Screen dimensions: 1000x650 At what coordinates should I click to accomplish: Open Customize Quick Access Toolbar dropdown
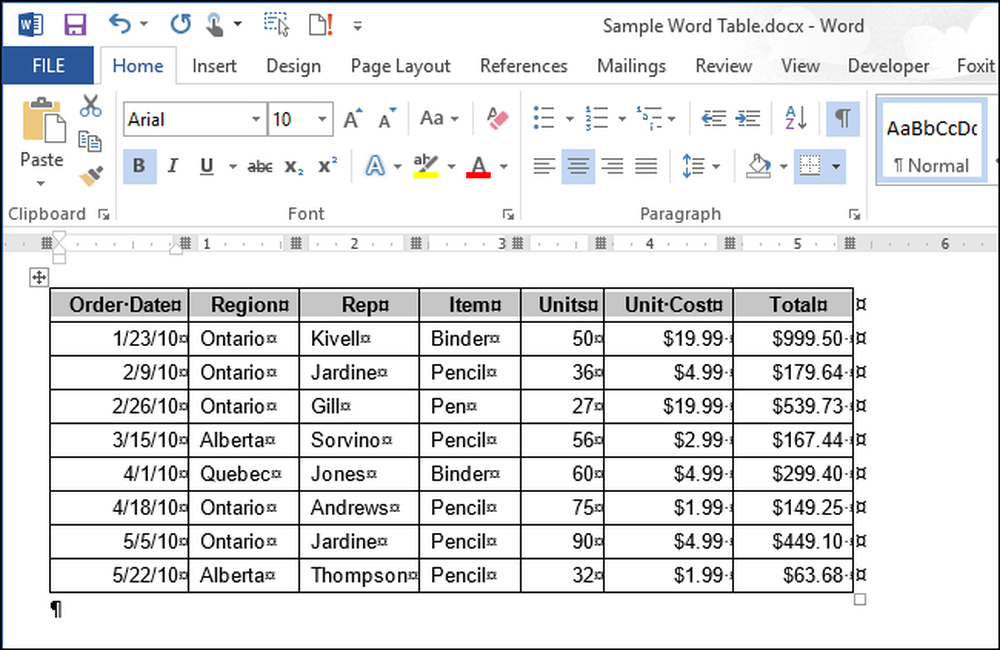[x=358, y=26]
